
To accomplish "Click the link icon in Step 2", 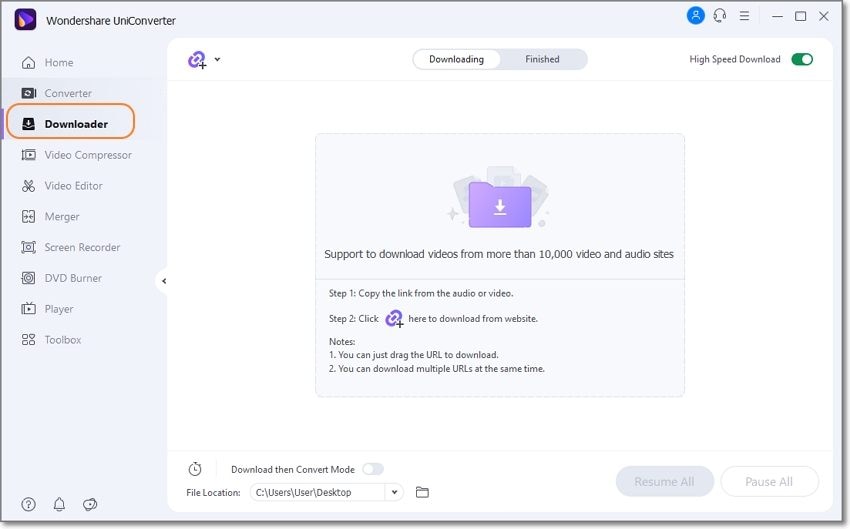I will pos(394,319).
